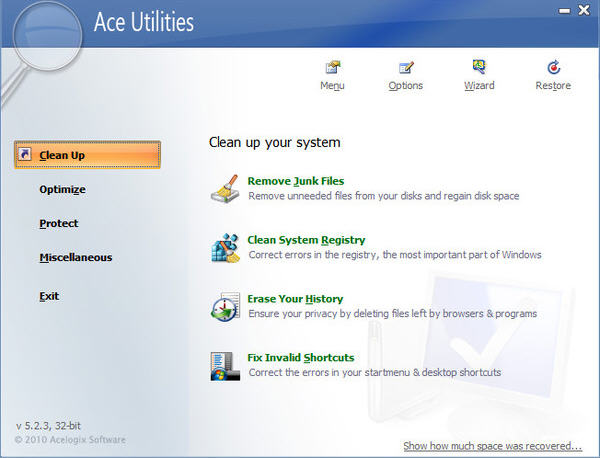Close the Ace Utilities window

(x=584, y=10)
